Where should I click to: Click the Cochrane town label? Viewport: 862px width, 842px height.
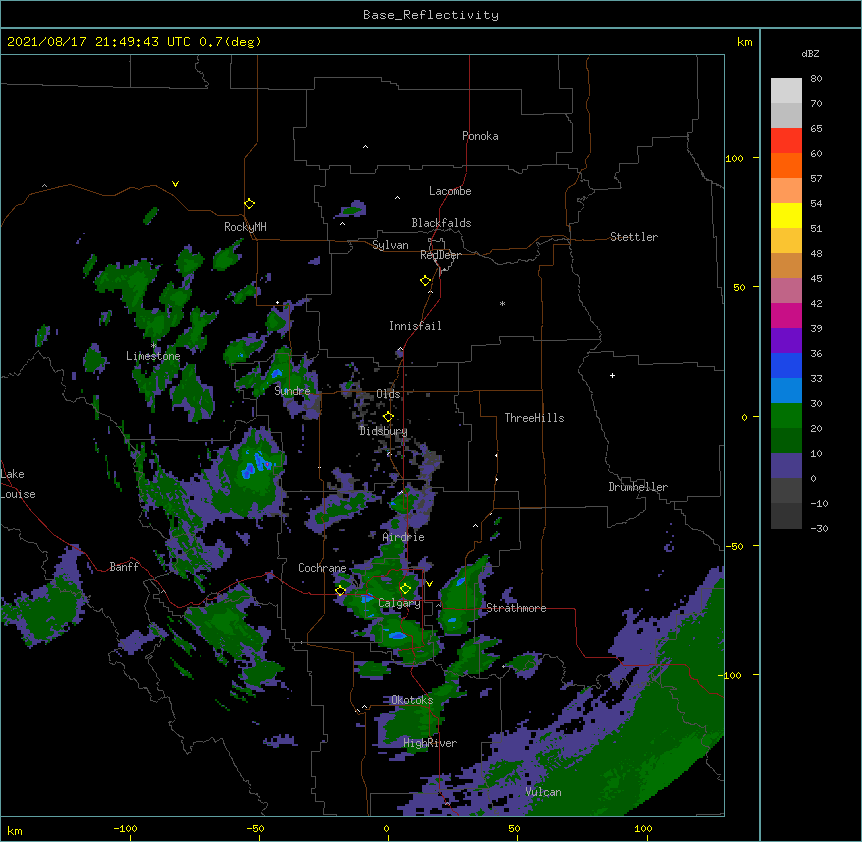pyautogui.click(x=322, y=568)
